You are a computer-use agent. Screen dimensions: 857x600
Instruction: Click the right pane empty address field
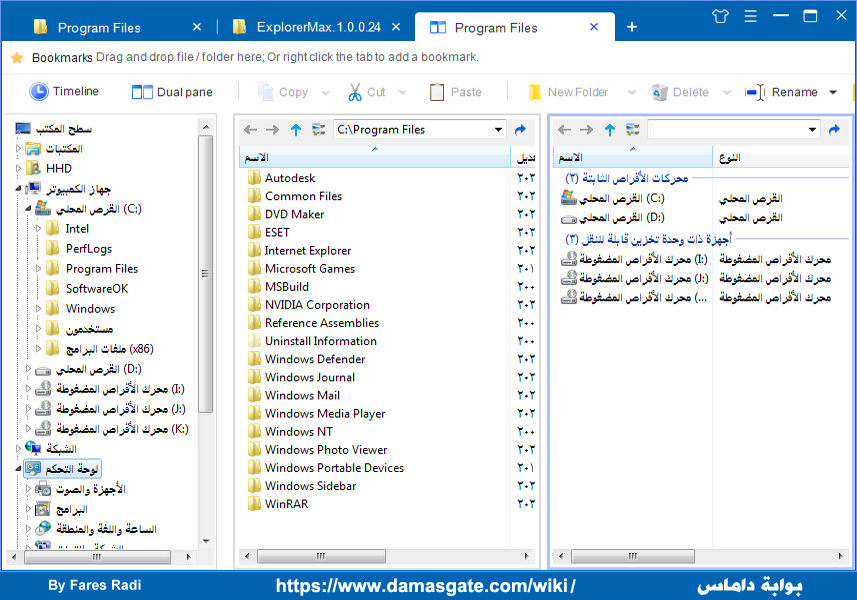click(x=727, y=130)
